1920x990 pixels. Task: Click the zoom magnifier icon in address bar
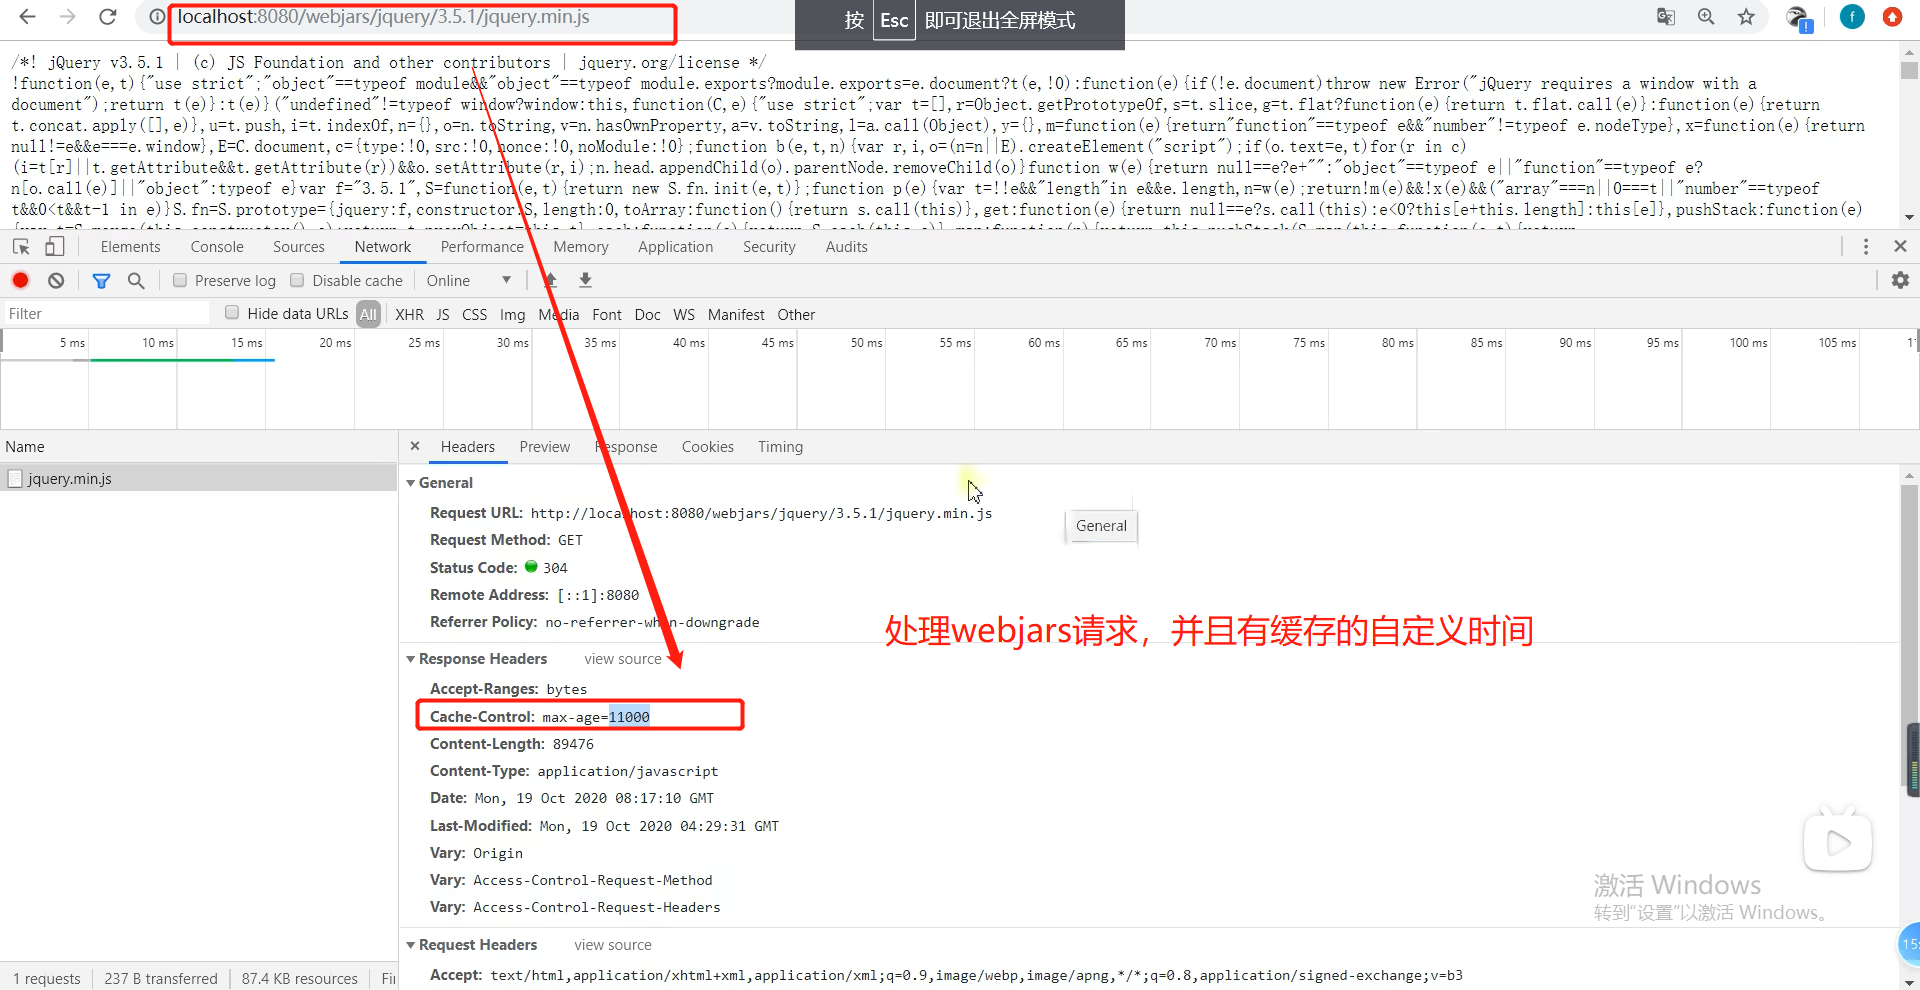point(1706,17)
